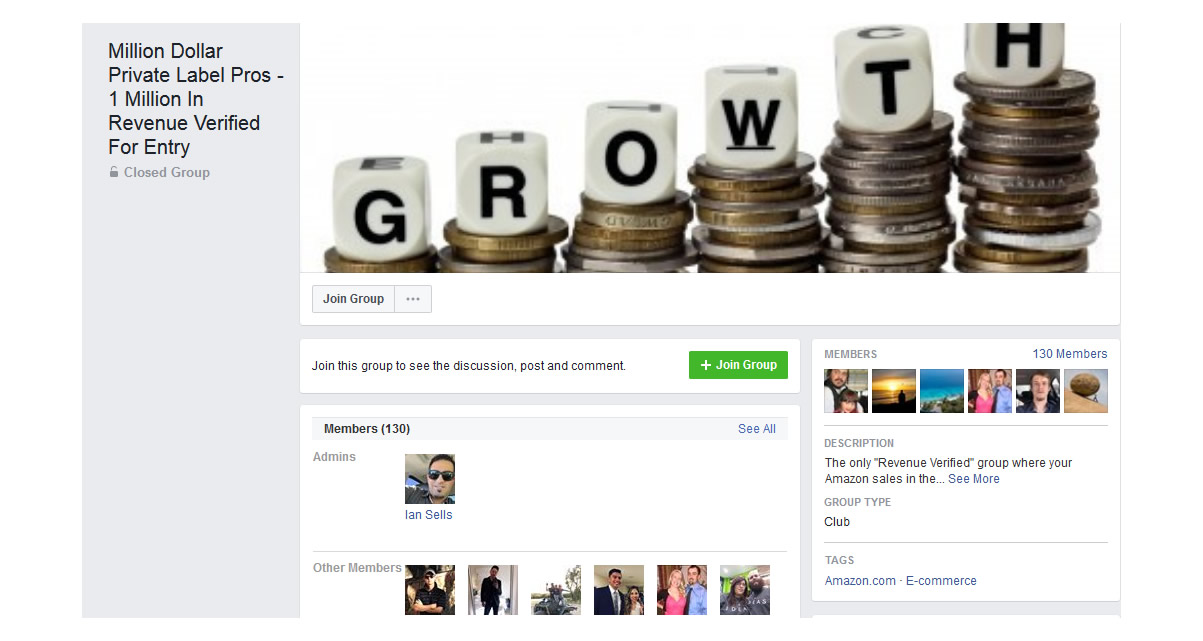
Task: Open the three-dots more options menu
Action: coord(413,299)
